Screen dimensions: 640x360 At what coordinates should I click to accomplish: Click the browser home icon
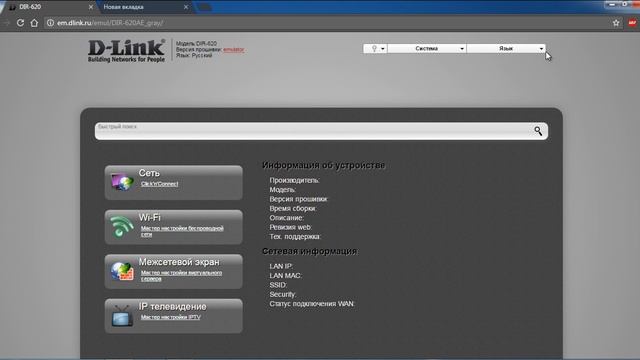pyautogui.click(x=34, y=23)
